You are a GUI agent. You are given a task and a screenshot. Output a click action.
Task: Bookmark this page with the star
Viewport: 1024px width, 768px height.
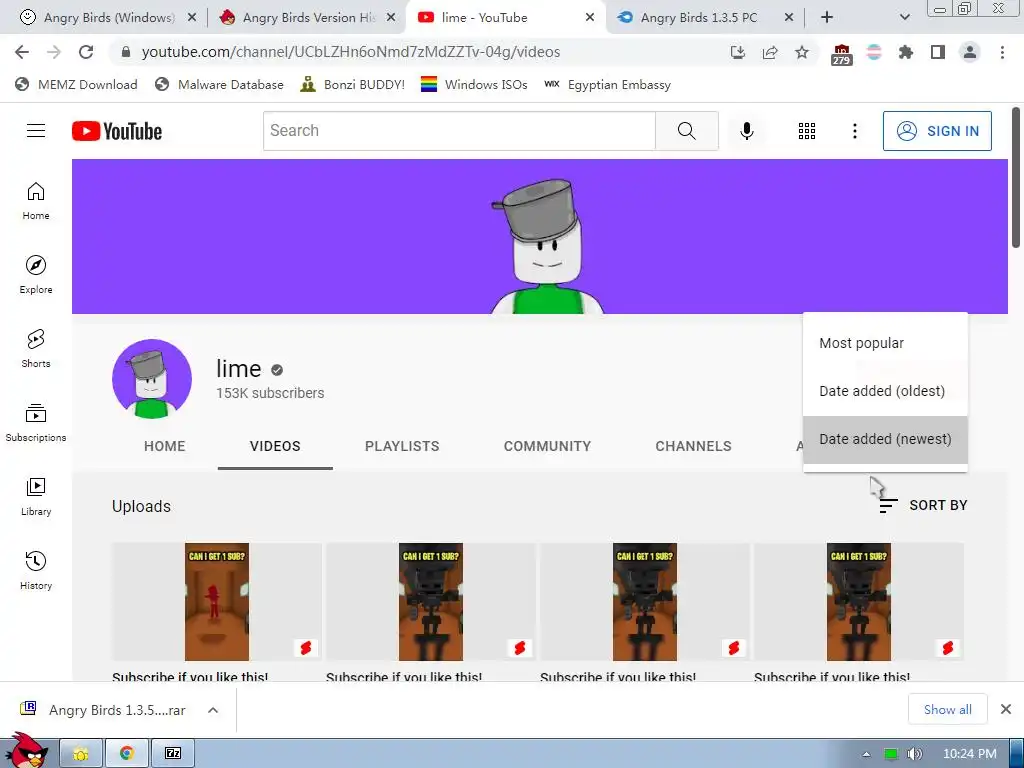point(801,52)
